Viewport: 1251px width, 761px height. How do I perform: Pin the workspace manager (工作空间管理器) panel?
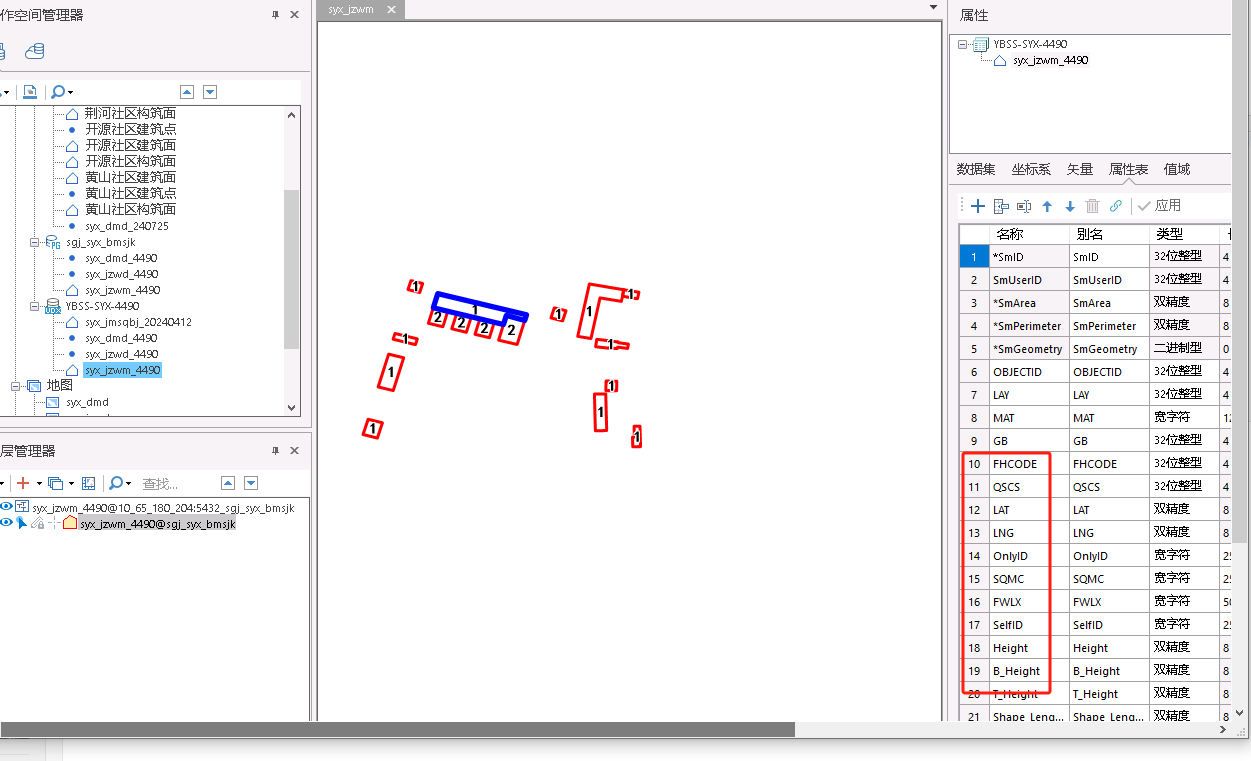click(275, 15)
